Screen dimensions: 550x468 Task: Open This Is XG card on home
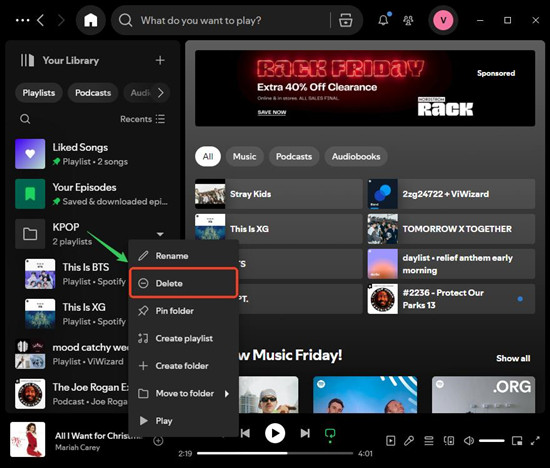pos(279,229)
